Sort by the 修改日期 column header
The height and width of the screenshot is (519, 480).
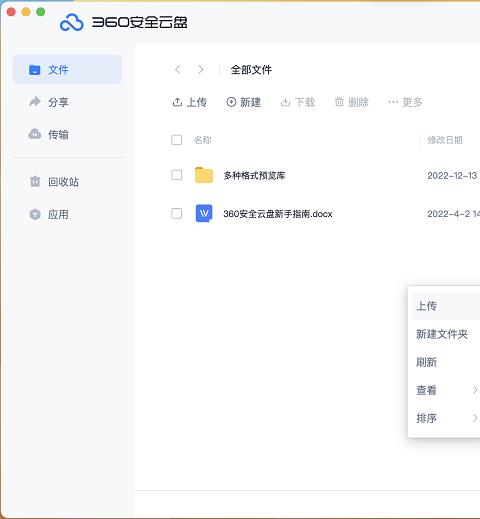[x=445, y=140]
